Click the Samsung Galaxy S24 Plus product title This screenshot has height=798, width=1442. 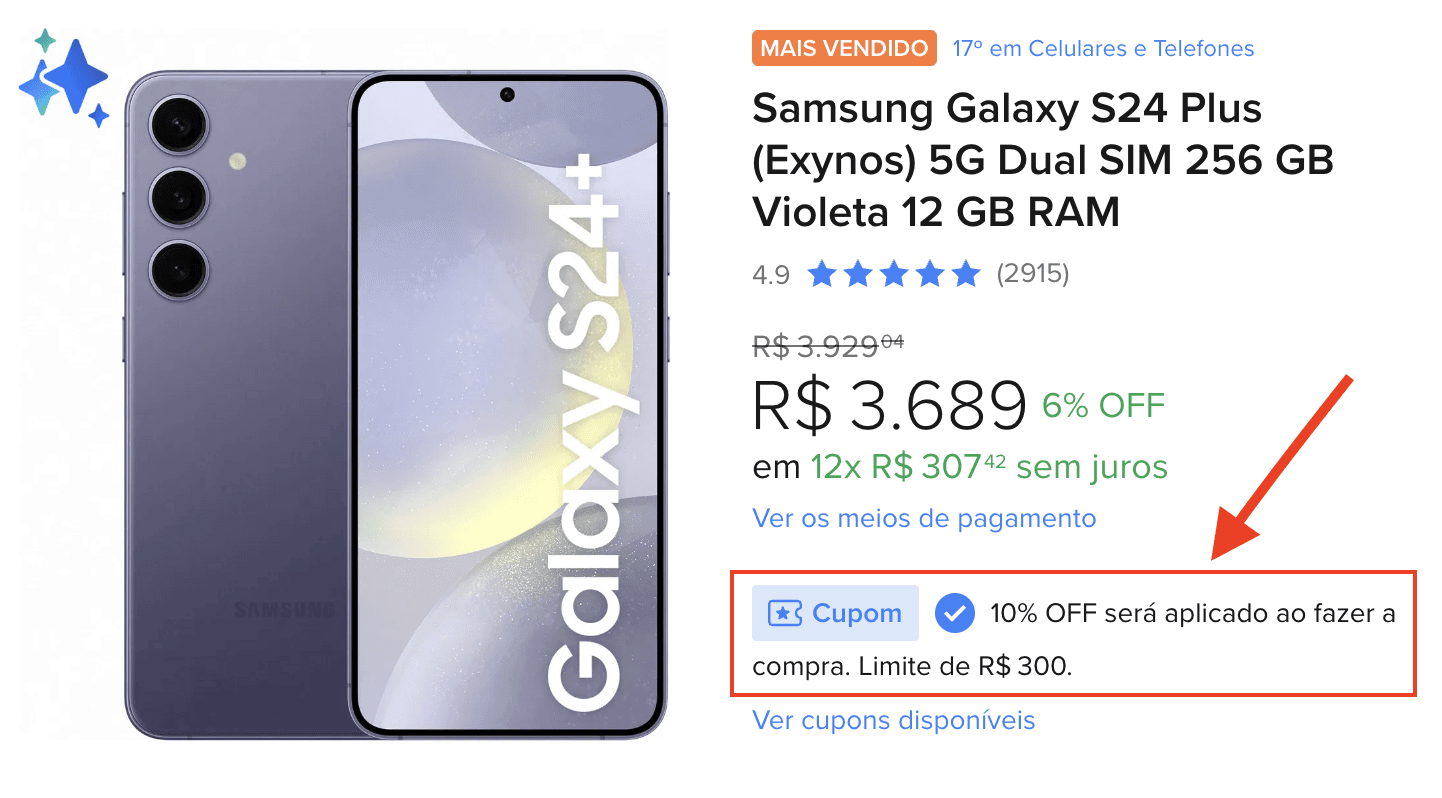click(x=1043, y=160)
